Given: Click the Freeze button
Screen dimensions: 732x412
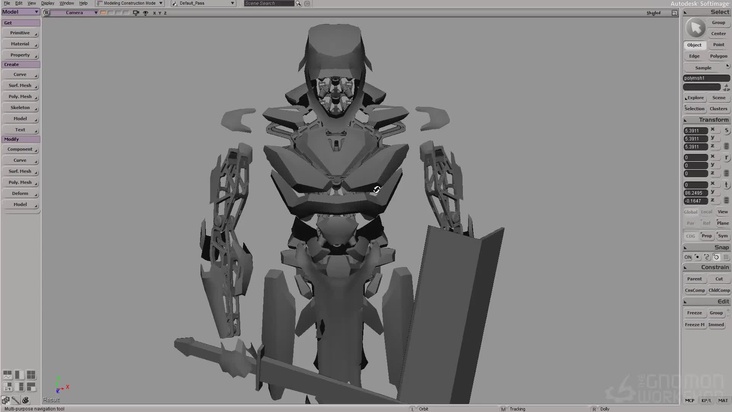Looking at the screenshot, I should [x=694, y=313].
